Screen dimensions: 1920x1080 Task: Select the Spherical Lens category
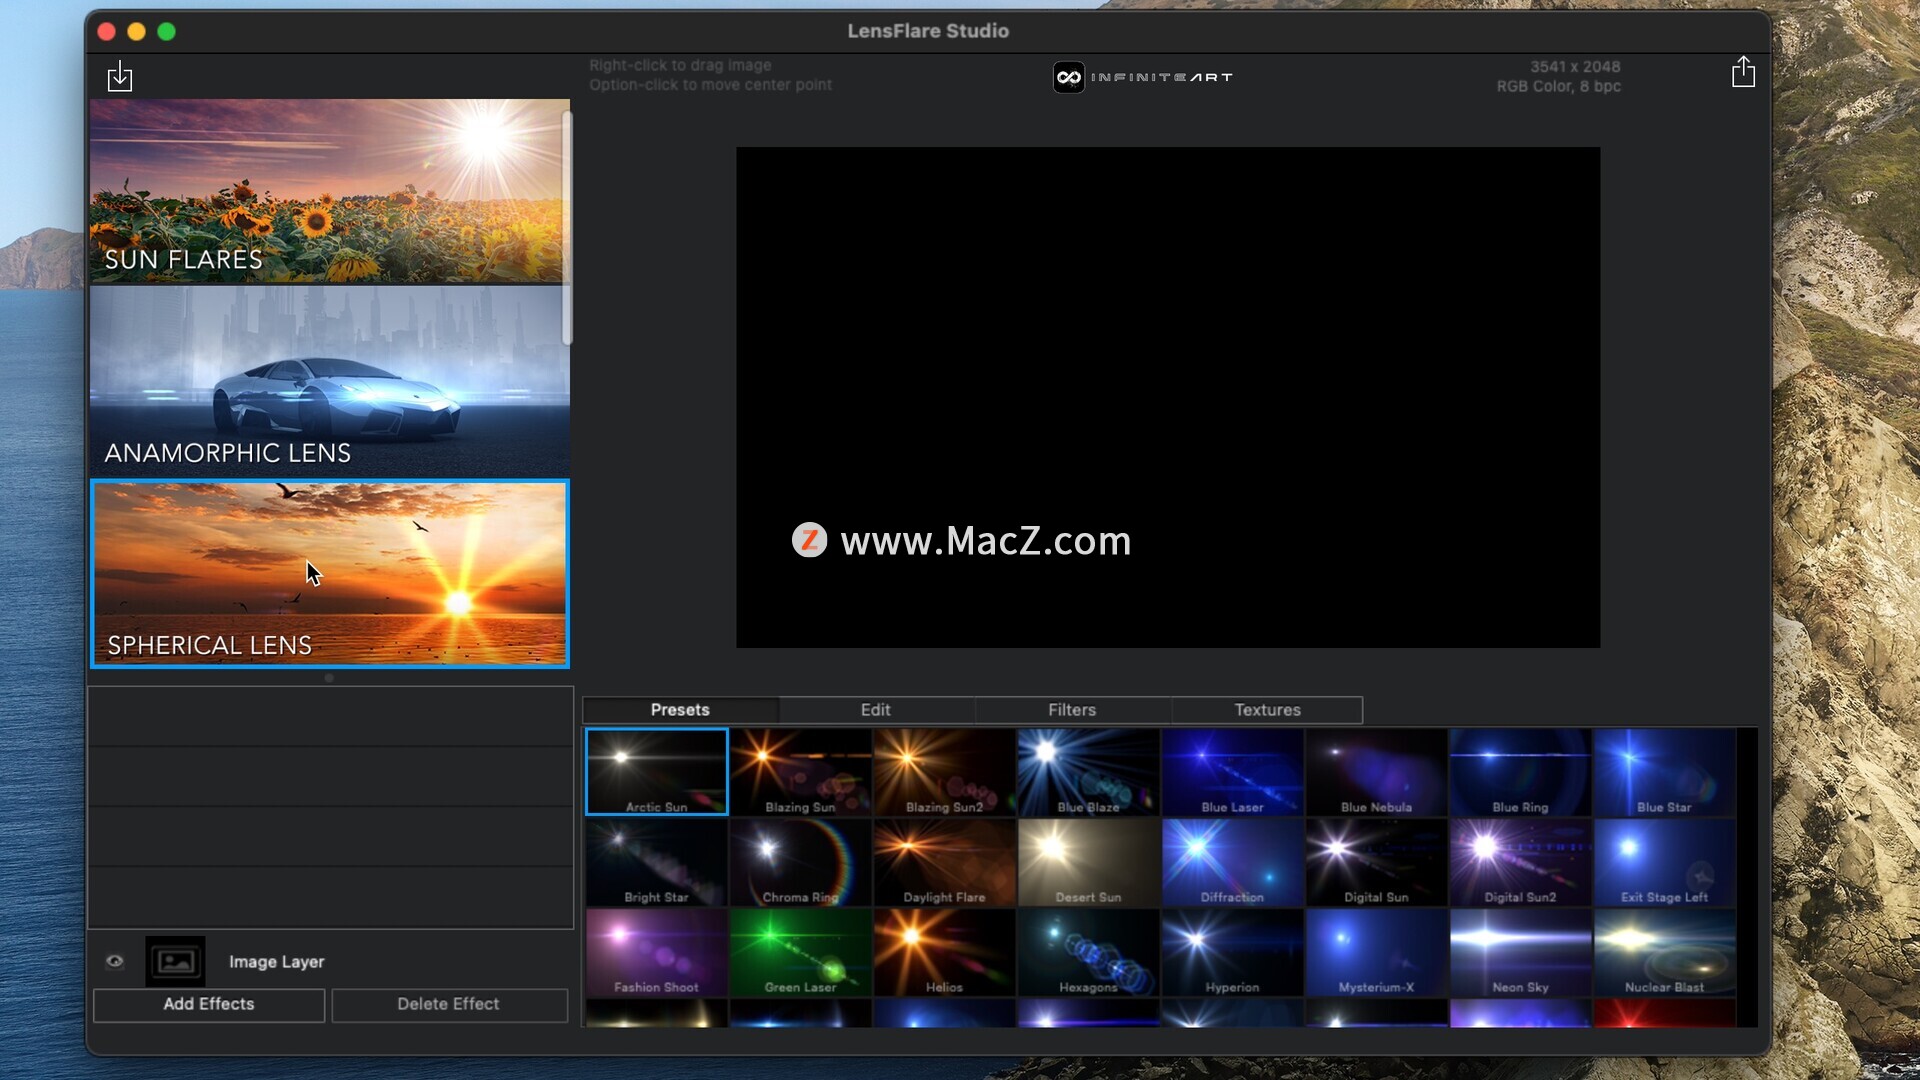(329, 574)
